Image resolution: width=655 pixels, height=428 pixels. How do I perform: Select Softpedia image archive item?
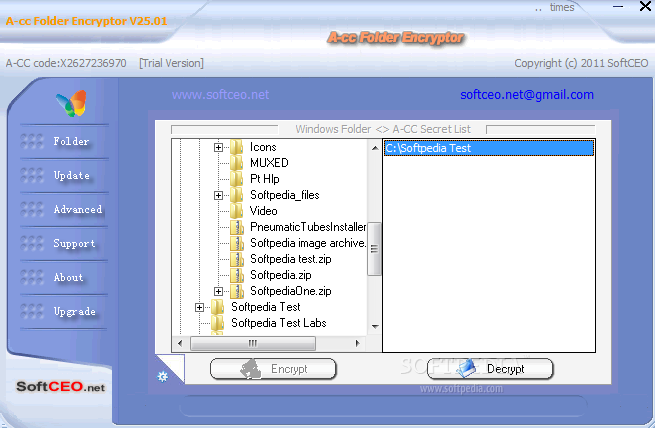[308, 243]
